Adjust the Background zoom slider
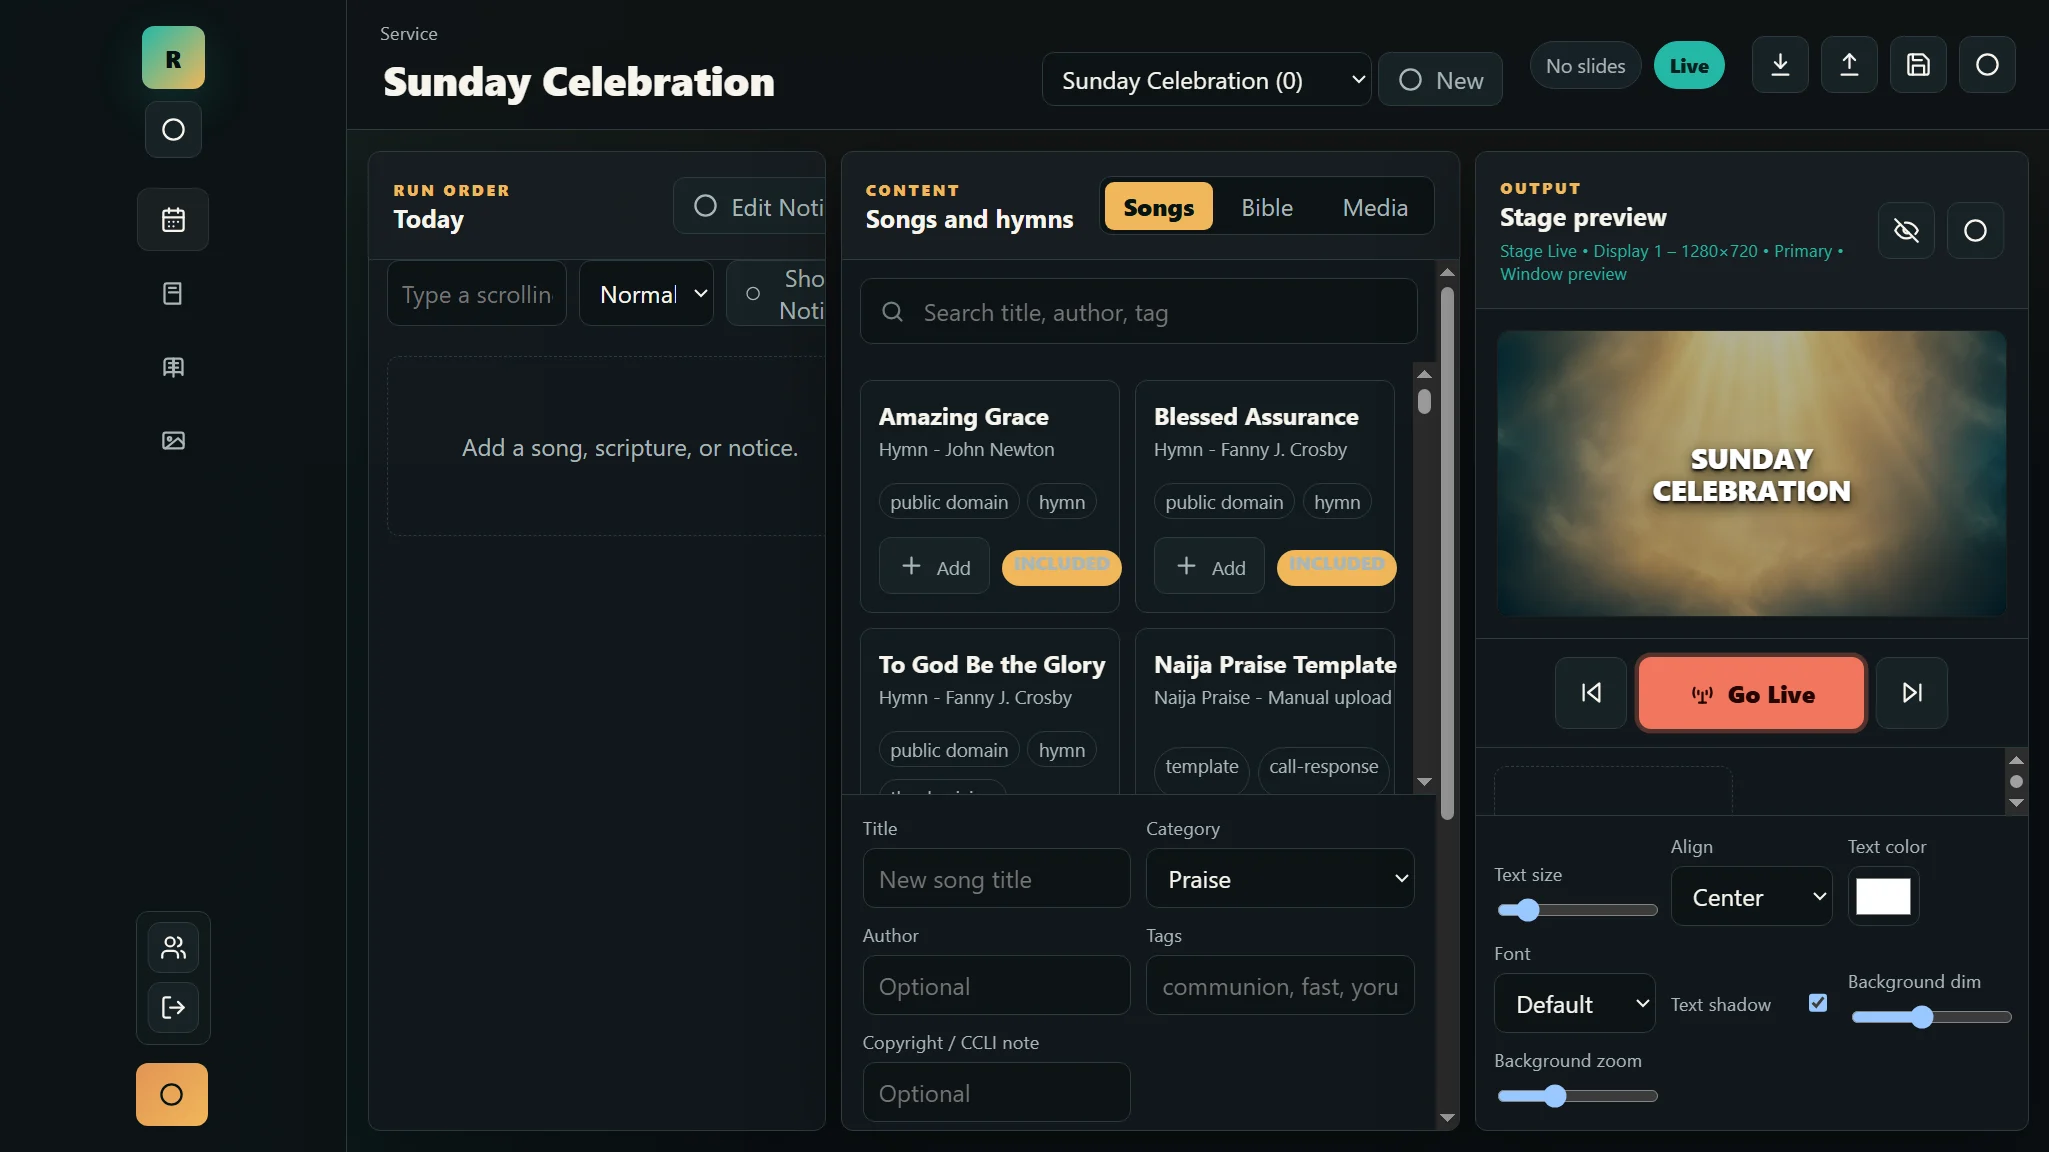Viewport: 2049px width, 1152px height. coord(1577,1096)
